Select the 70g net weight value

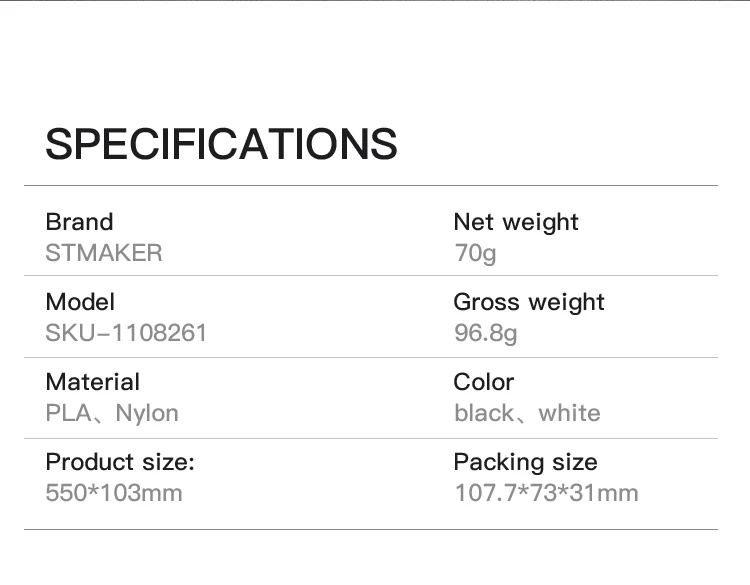pos(475,253)
